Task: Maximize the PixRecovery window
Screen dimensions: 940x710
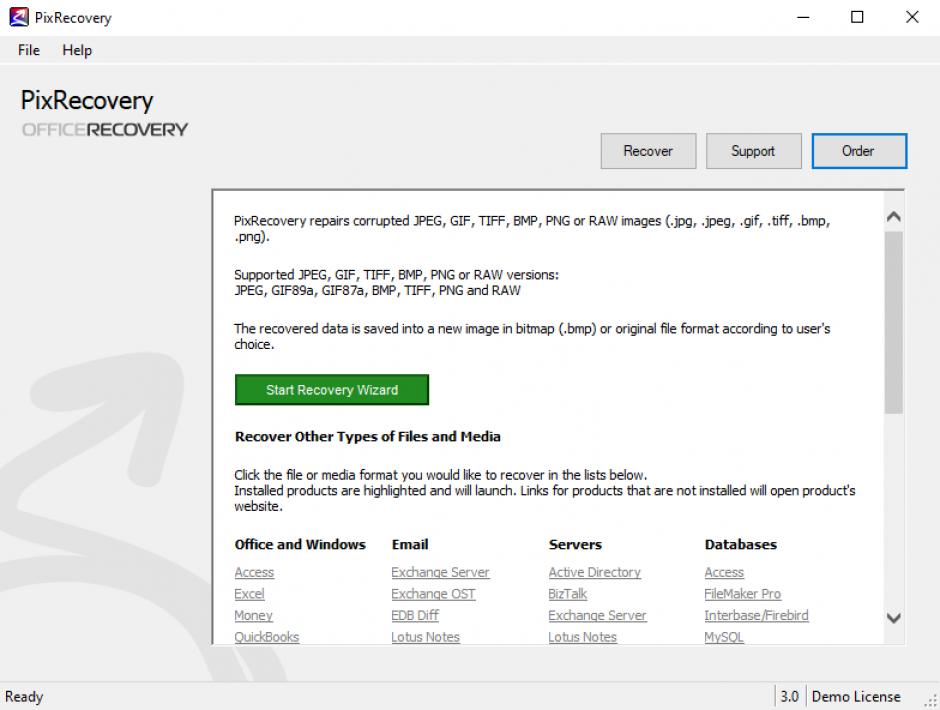Action: 857,17
